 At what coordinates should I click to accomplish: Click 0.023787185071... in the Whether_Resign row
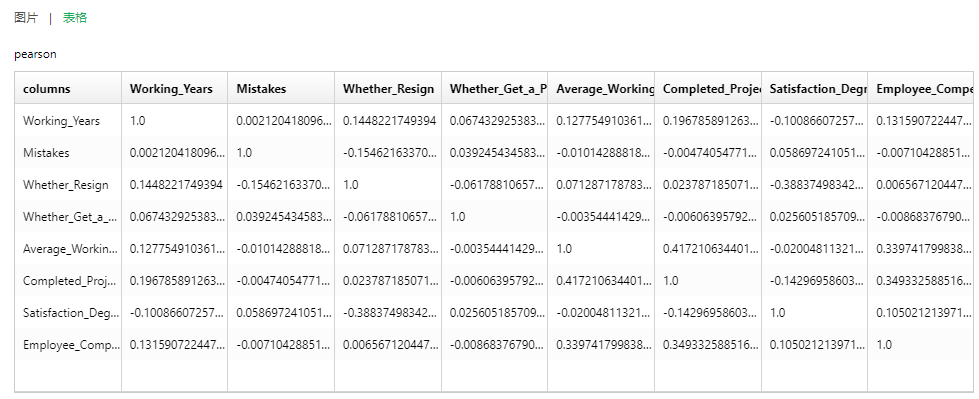tap(711, 185)
